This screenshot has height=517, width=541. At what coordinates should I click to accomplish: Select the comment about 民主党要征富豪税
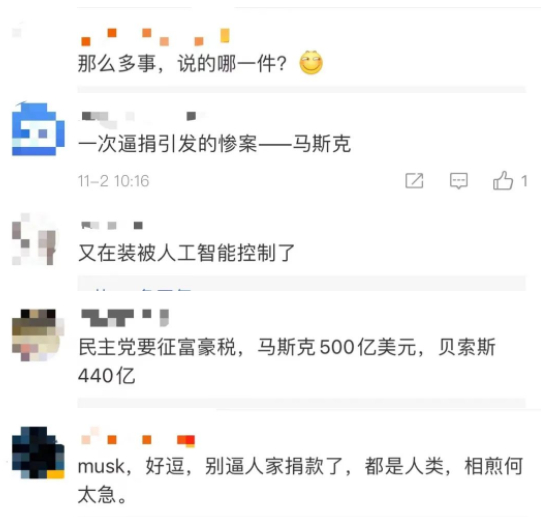287,361
